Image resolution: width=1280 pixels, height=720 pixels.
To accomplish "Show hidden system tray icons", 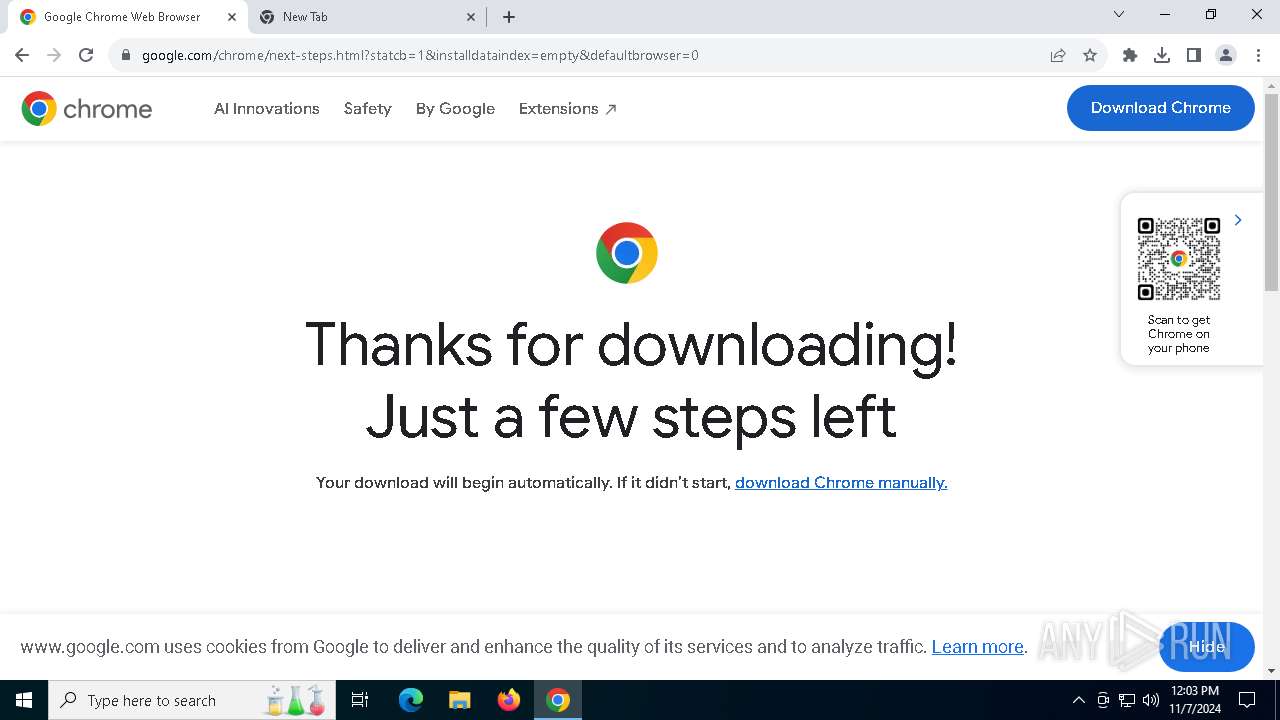I will (1078, 700).
